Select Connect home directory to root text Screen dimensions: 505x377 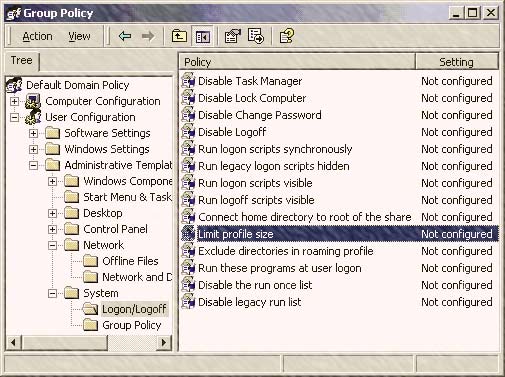click(x=305, y=217)
